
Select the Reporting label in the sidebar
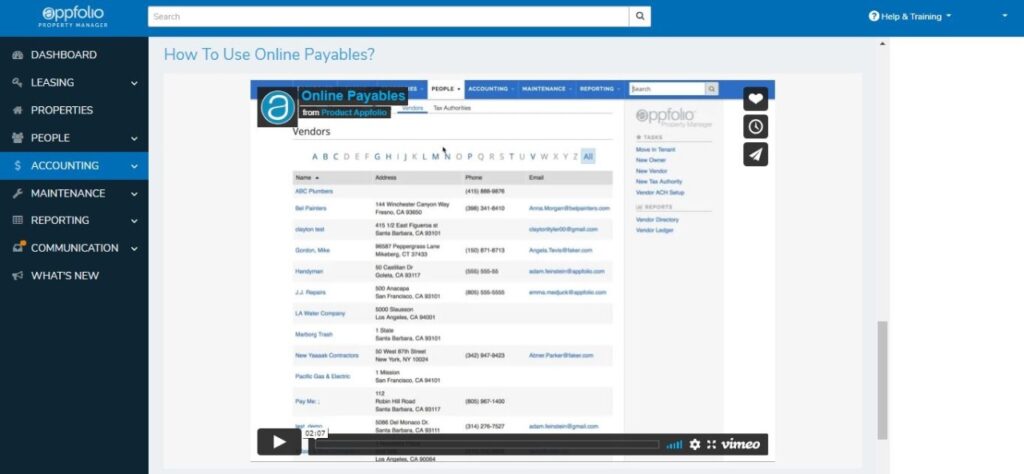pyautogui.click(x=60, y=220)
